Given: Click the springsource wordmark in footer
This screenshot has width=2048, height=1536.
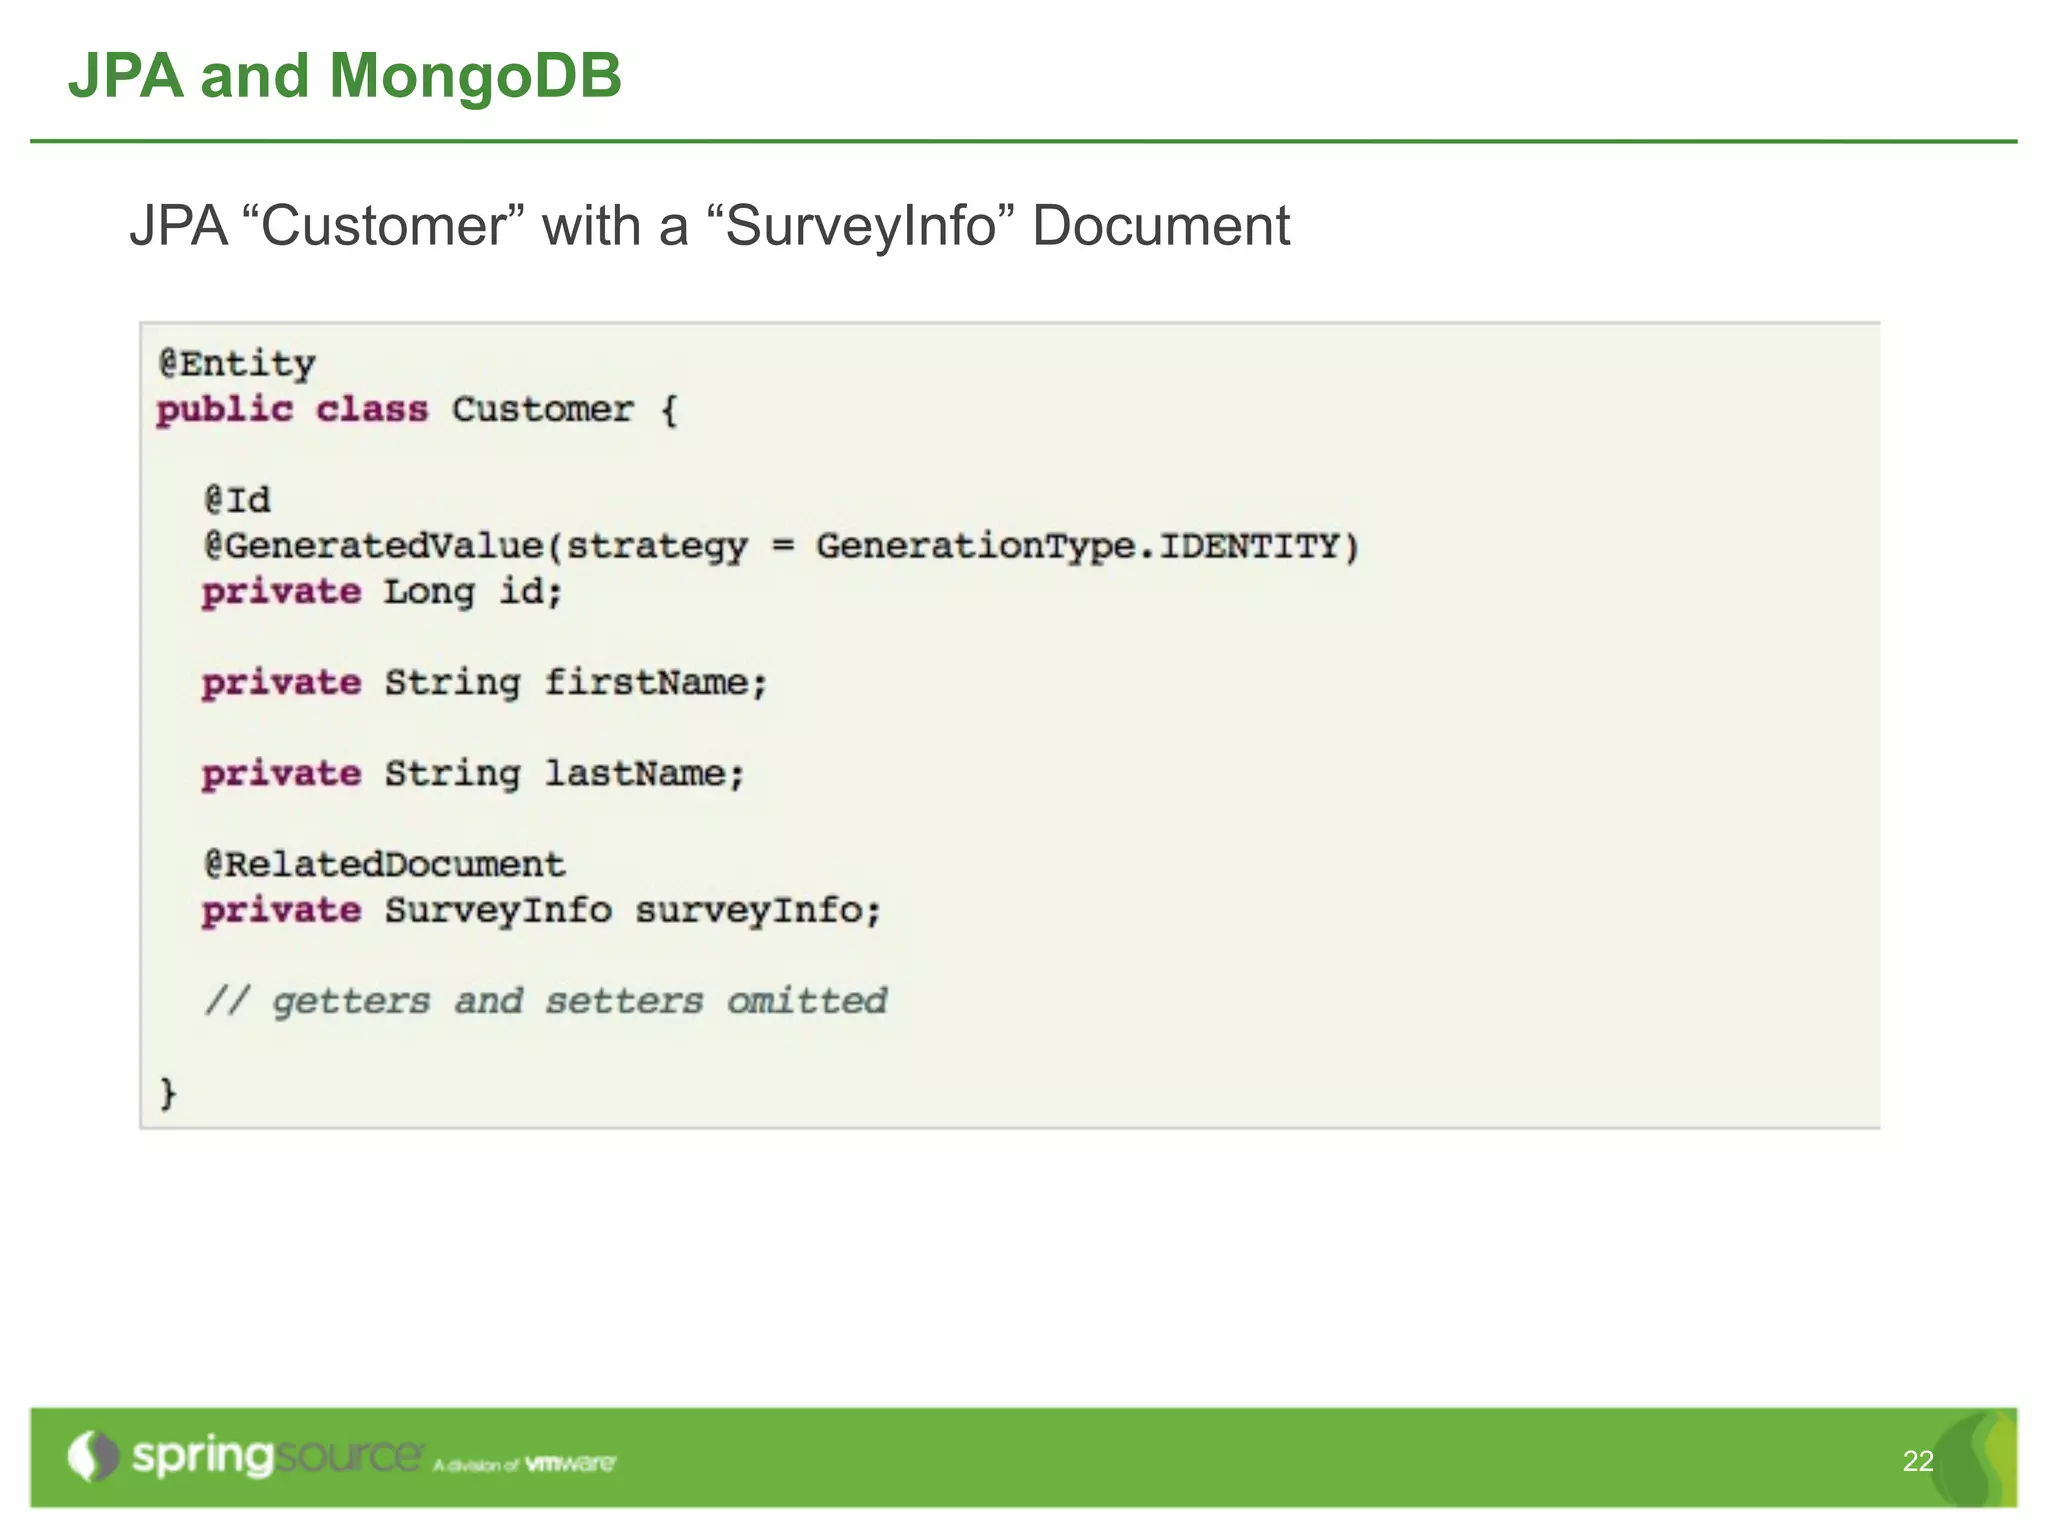Looking at the screenshot, I should (x=278, y=1455).
